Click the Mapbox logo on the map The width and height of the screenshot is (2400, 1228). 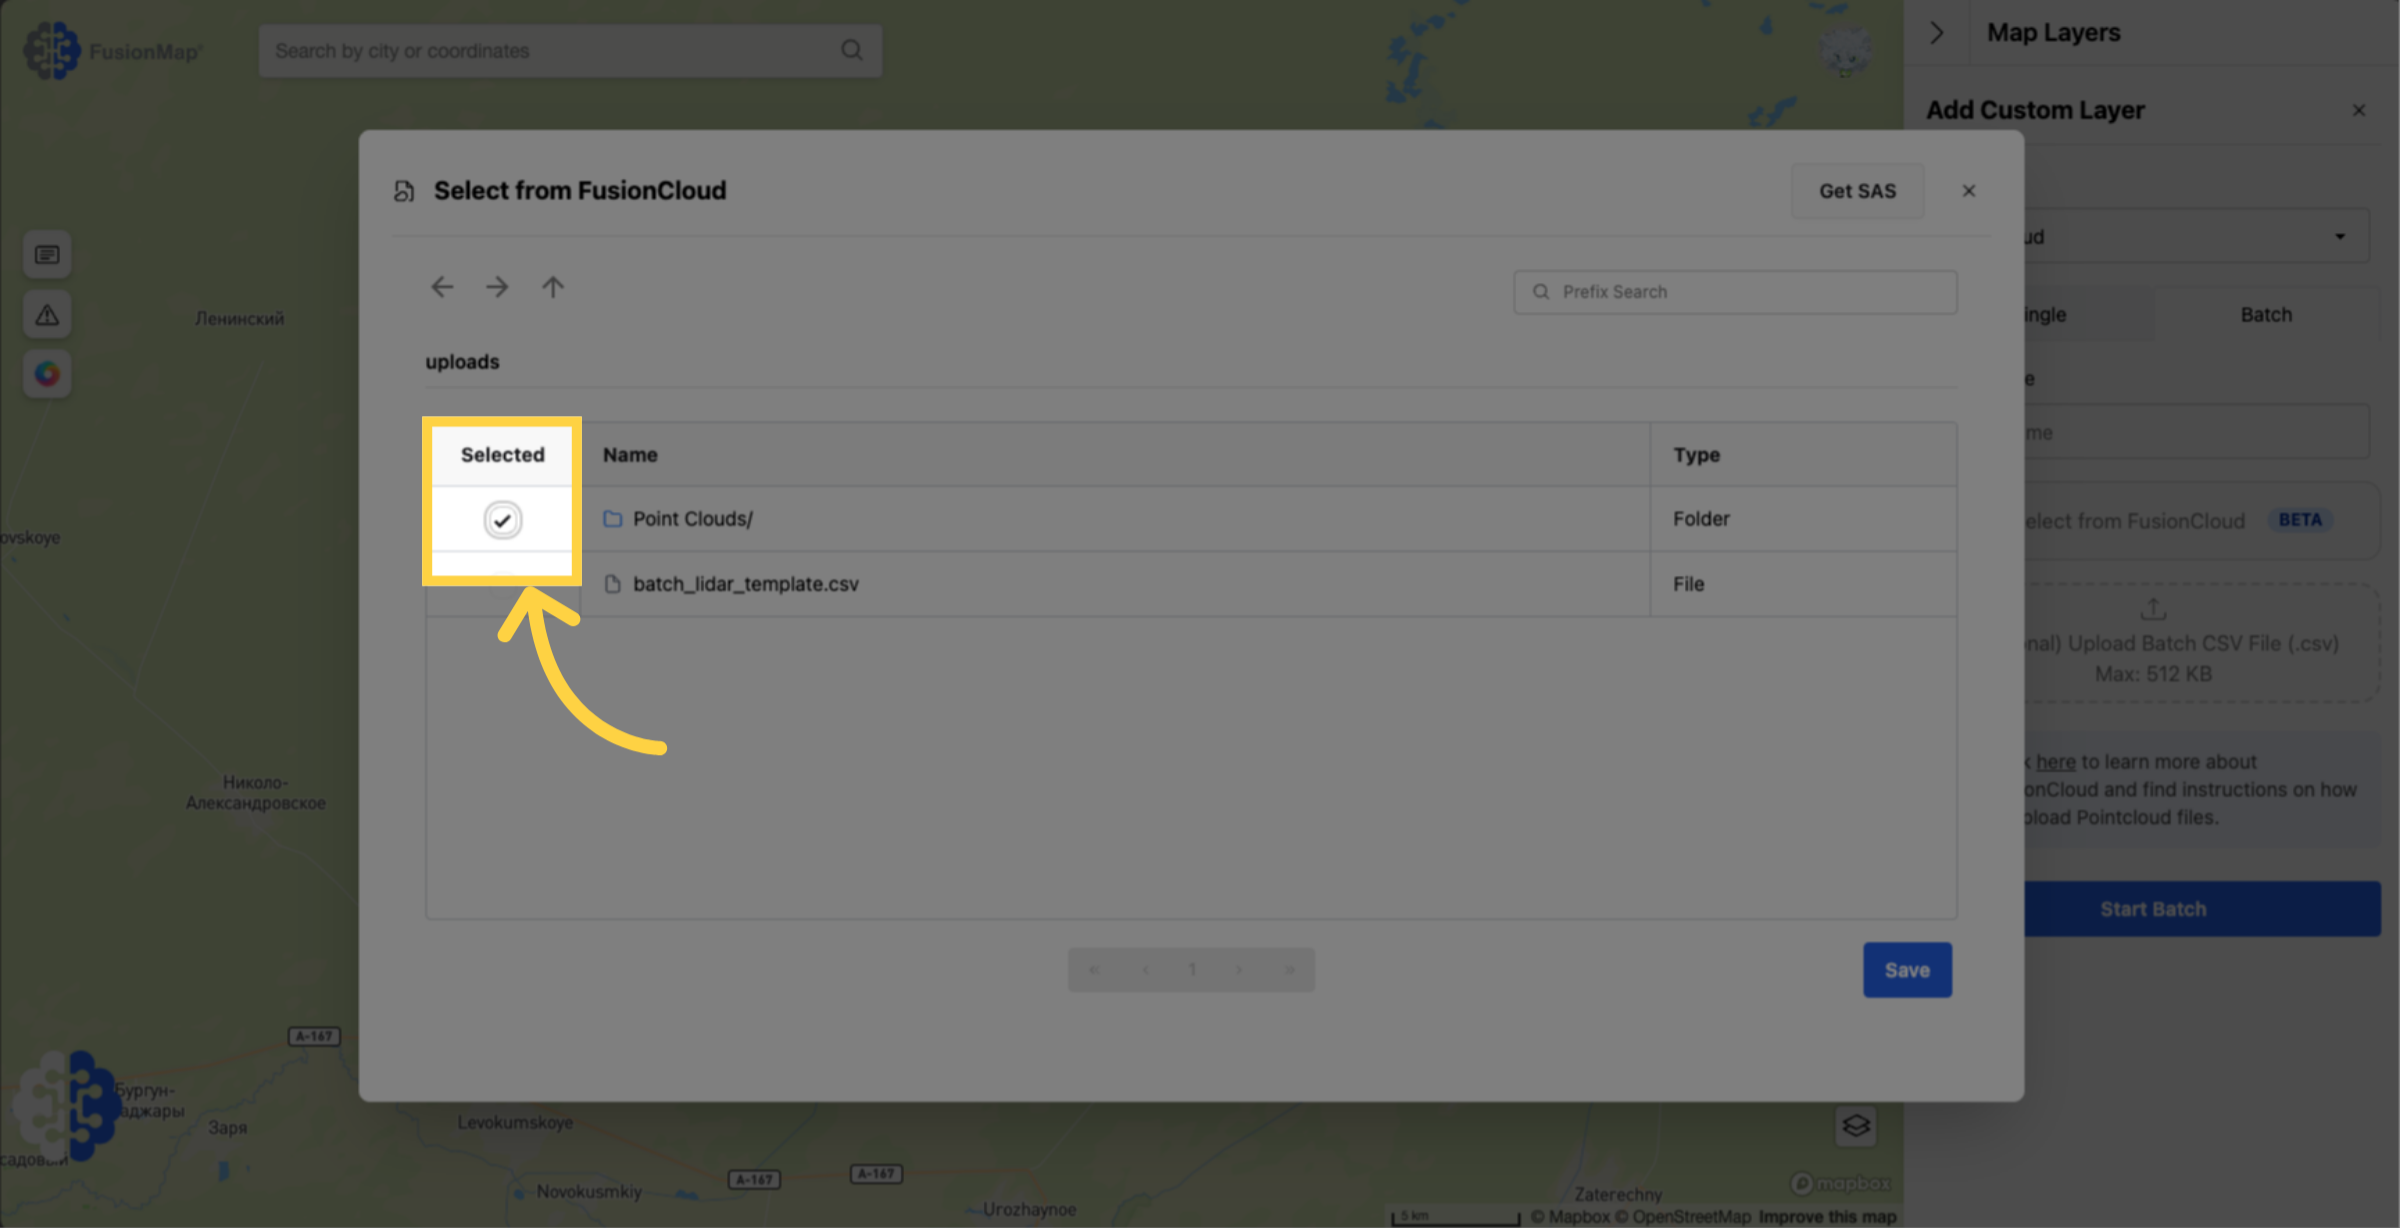pyautogui.click(x=1840, y=1184)
